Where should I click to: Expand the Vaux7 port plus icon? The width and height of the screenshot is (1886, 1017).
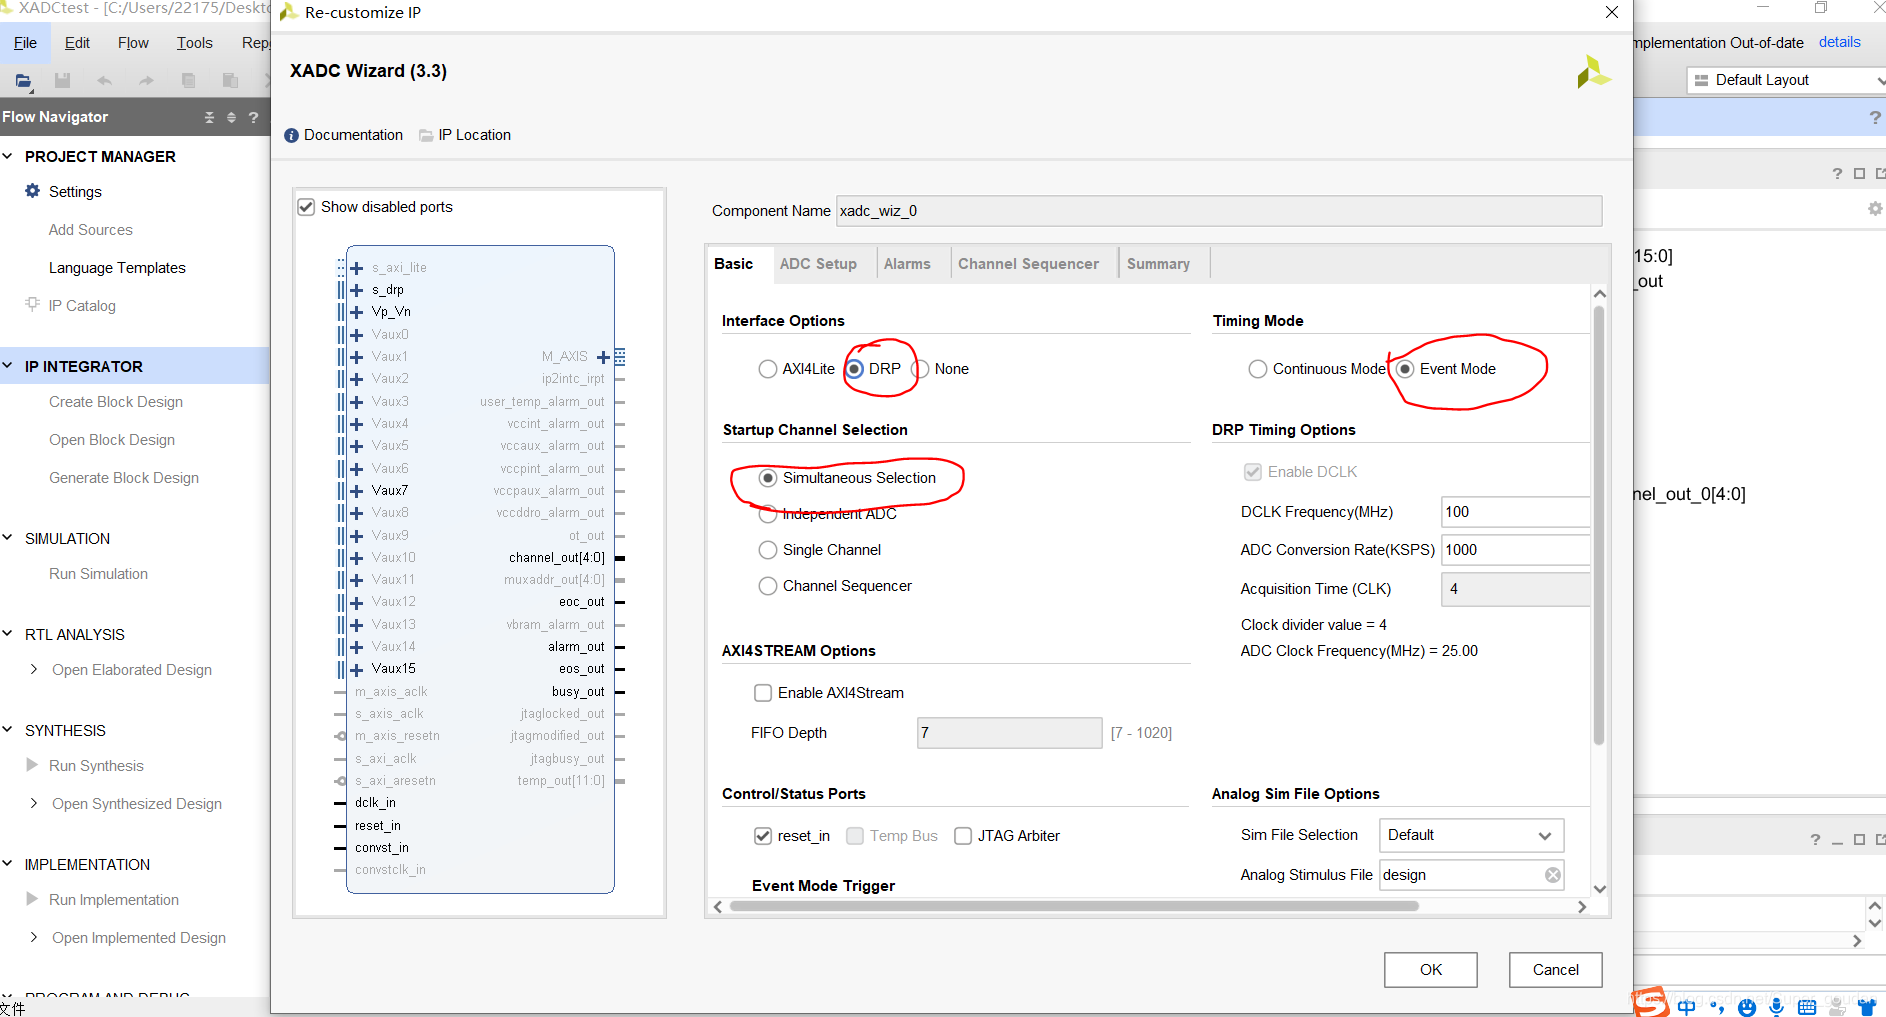356,491
